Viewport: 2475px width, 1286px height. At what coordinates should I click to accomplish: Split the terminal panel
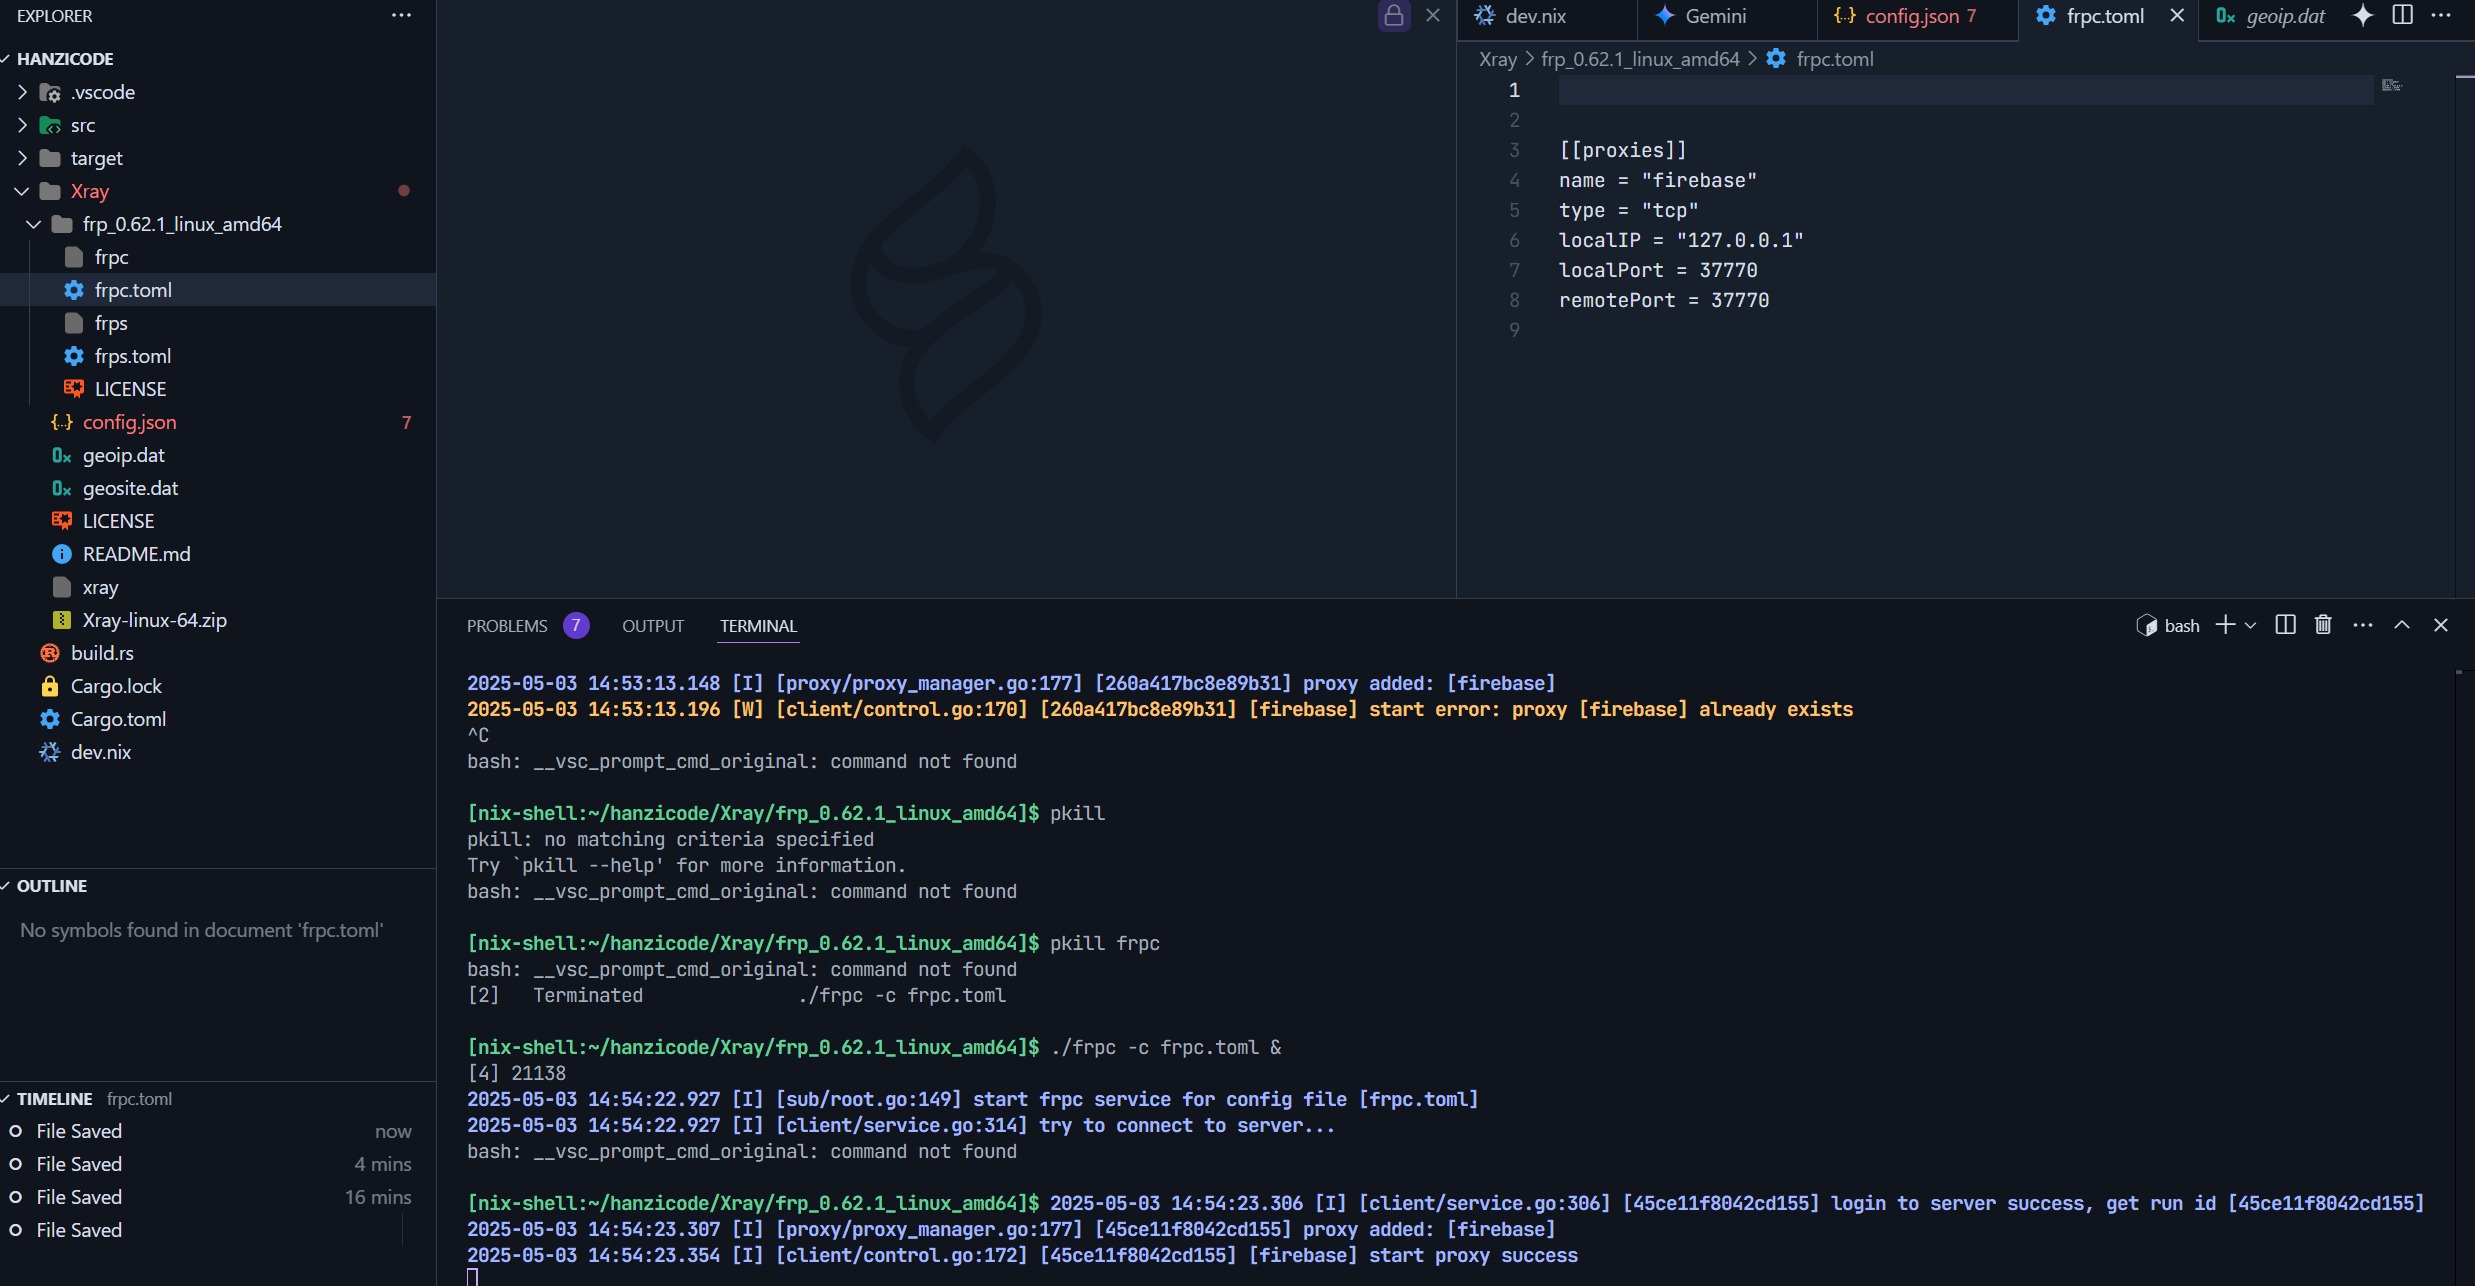tap(2285, 625)
